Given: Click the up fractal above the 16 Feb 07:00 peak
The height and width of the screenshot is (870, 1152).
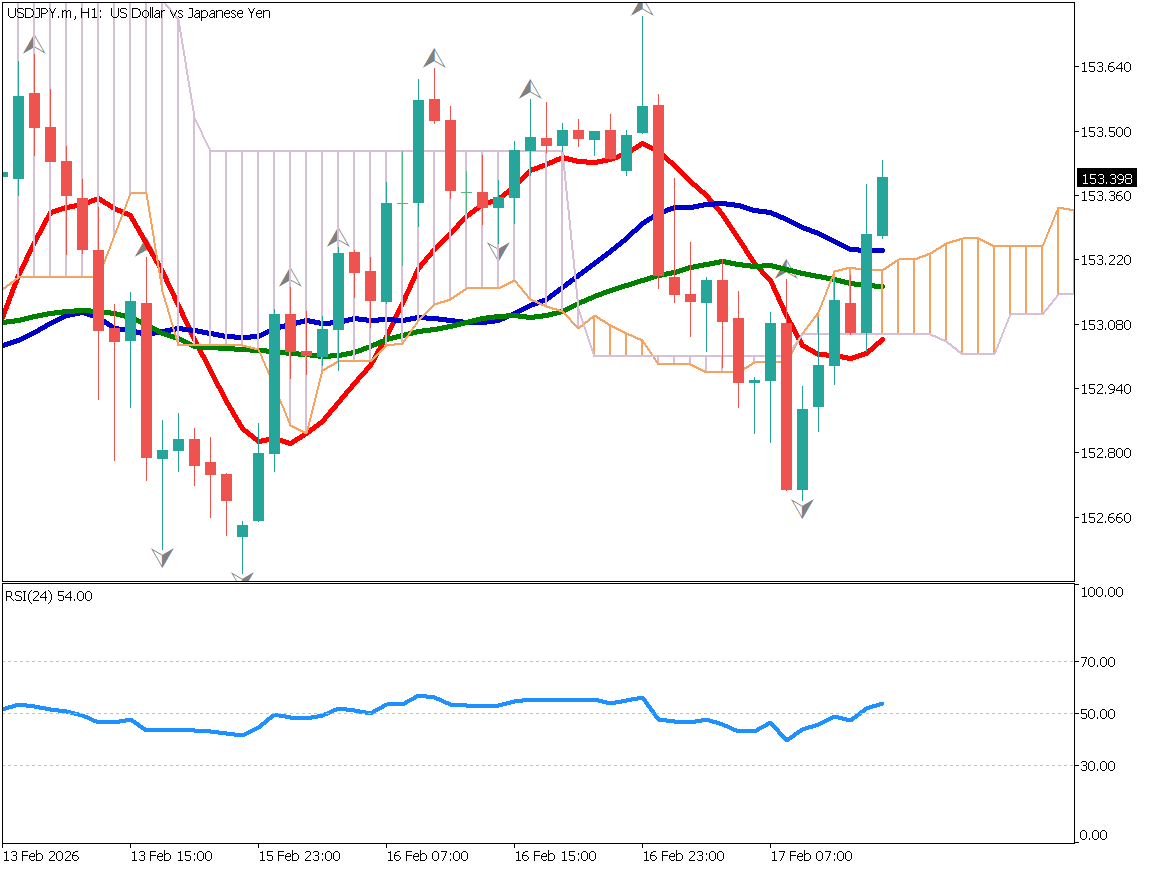Looking at the screenshot, I should point(433,58).
